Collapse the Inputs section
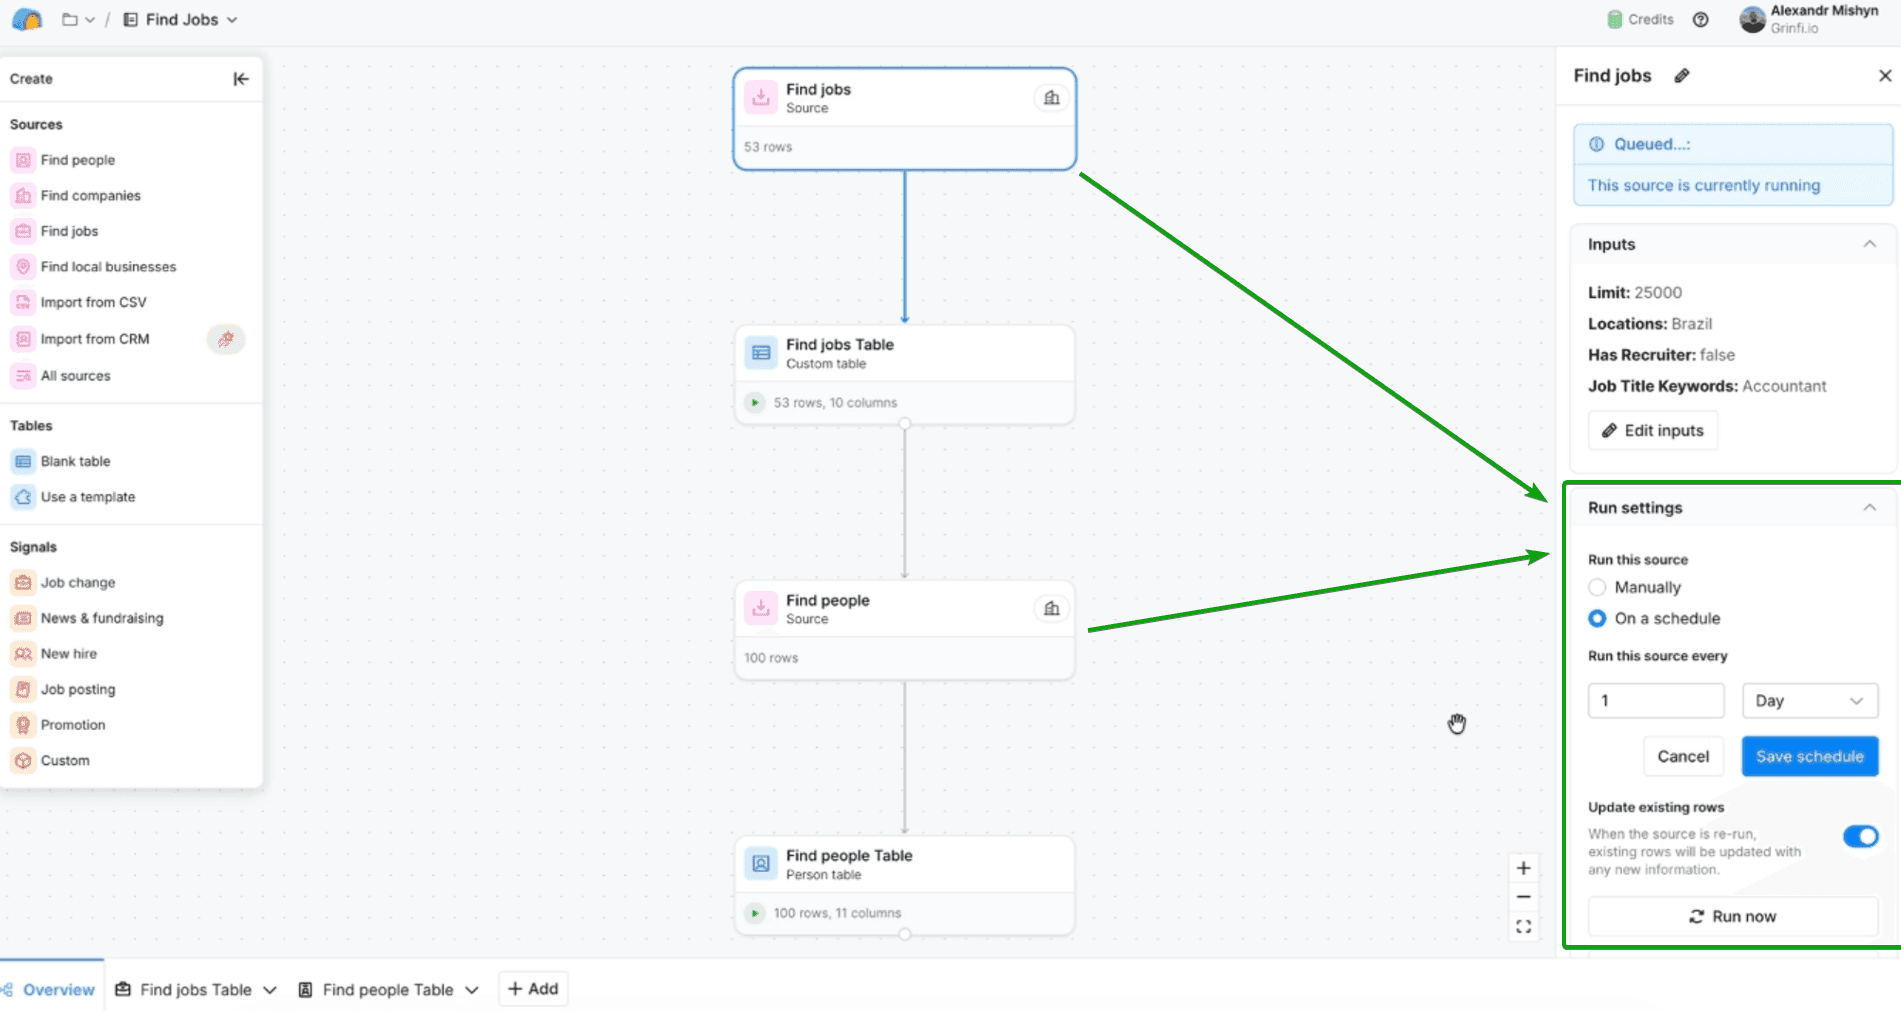1901x1011 pixels. click(1869, 244)
